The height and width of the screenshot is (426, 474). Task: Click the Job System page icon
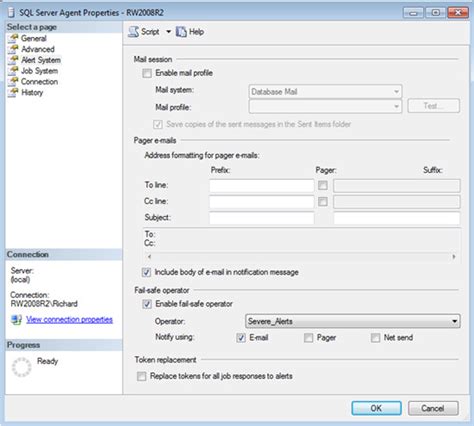tap(13, 71)
